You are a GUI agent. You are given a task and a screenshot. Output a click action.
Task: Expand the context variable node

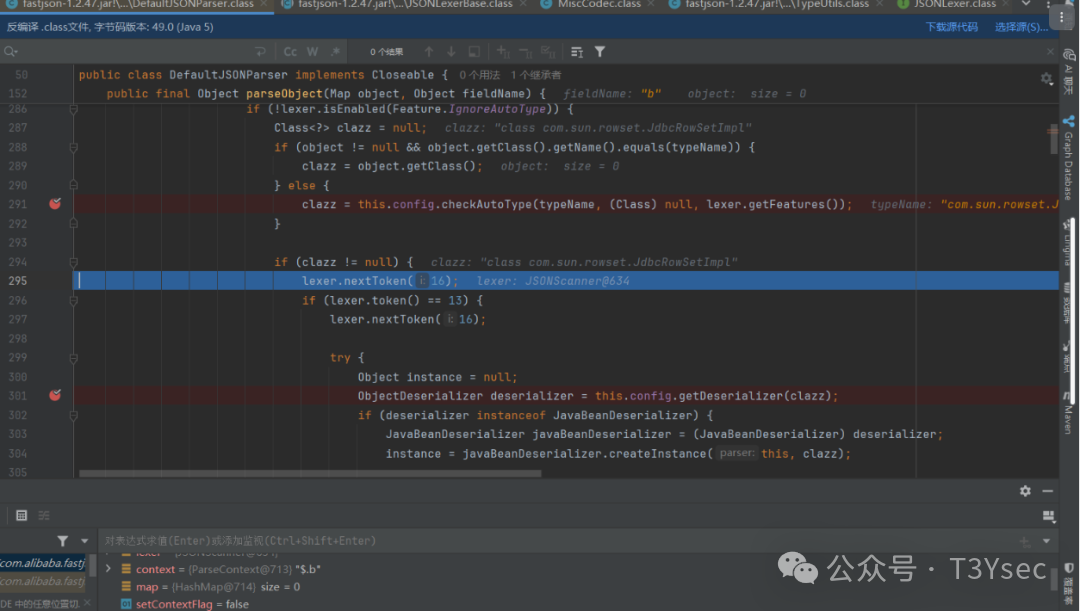pyautogui.click(x=108, y=569)
